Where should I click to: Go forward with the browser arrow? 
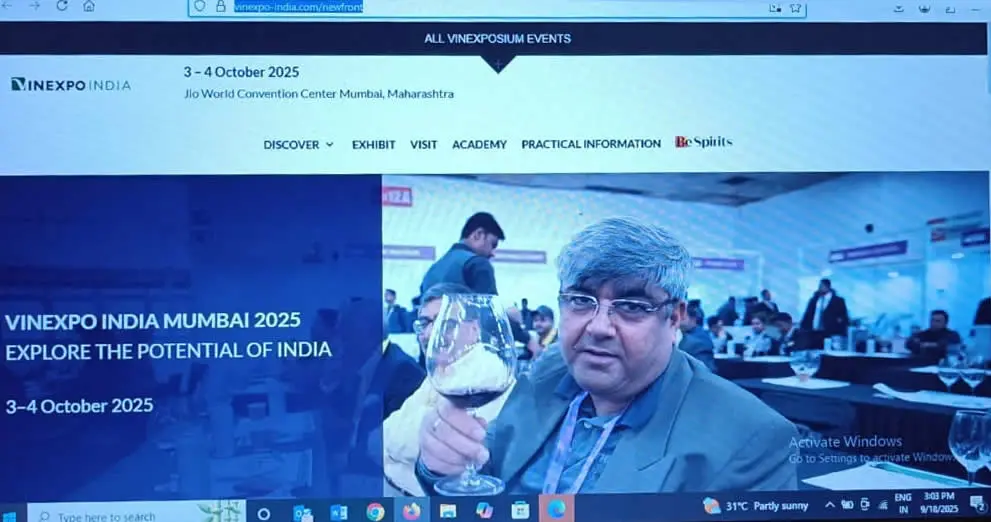tap(35, 6)
